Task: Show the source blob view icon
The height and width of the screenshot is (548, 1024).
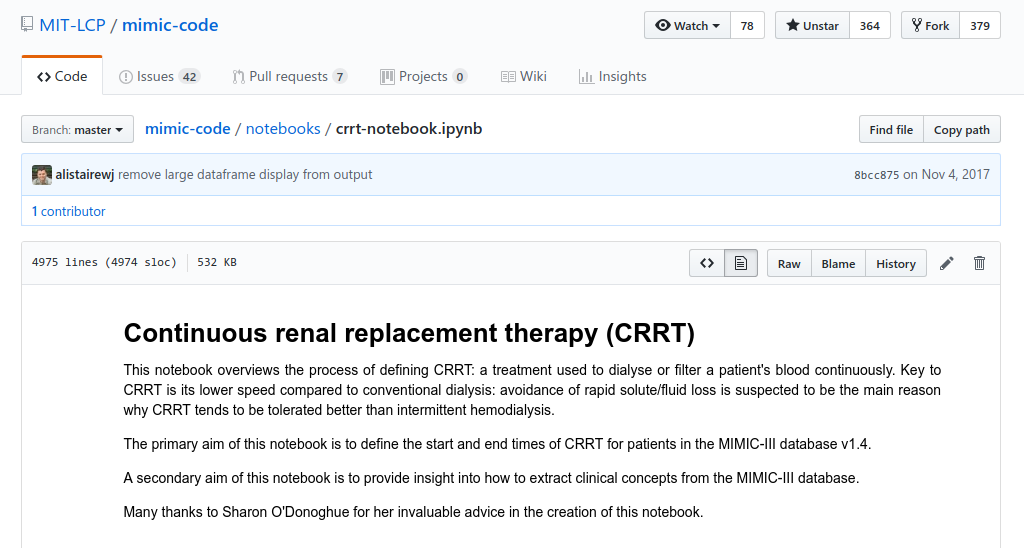Action: [706, 263]
